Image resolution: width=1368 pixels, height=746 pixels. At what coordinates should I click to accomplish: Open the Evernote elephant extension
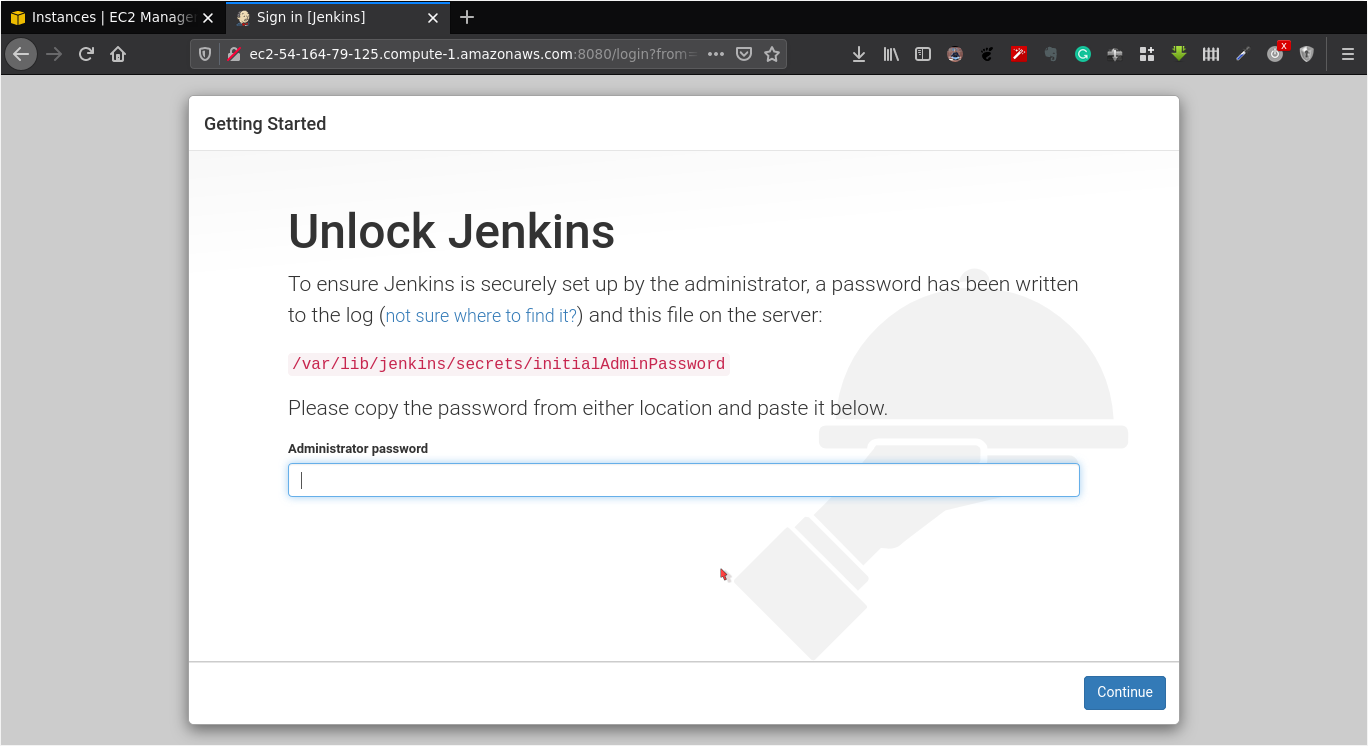(x=1051, y=54)
